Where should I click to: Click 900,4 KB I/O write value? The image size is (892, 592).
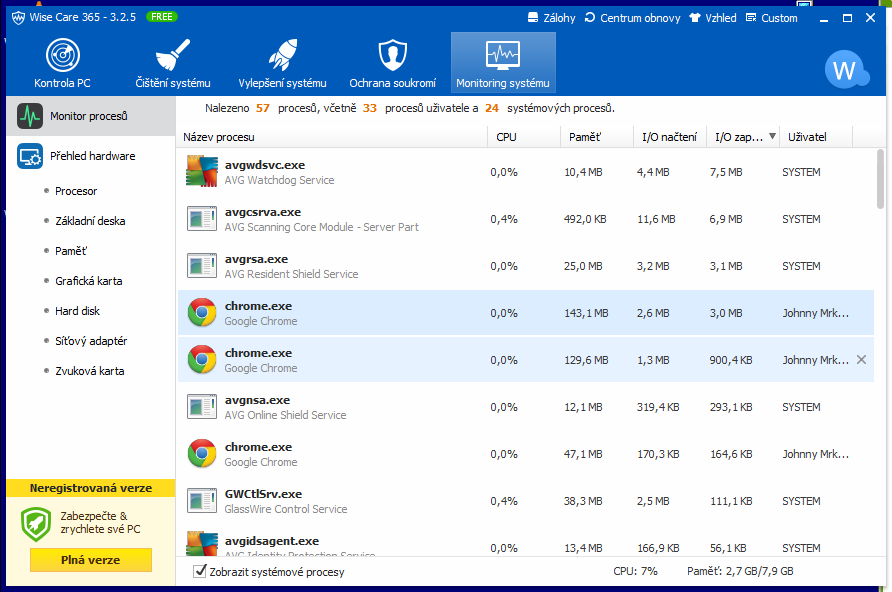(x=730, y=361)
